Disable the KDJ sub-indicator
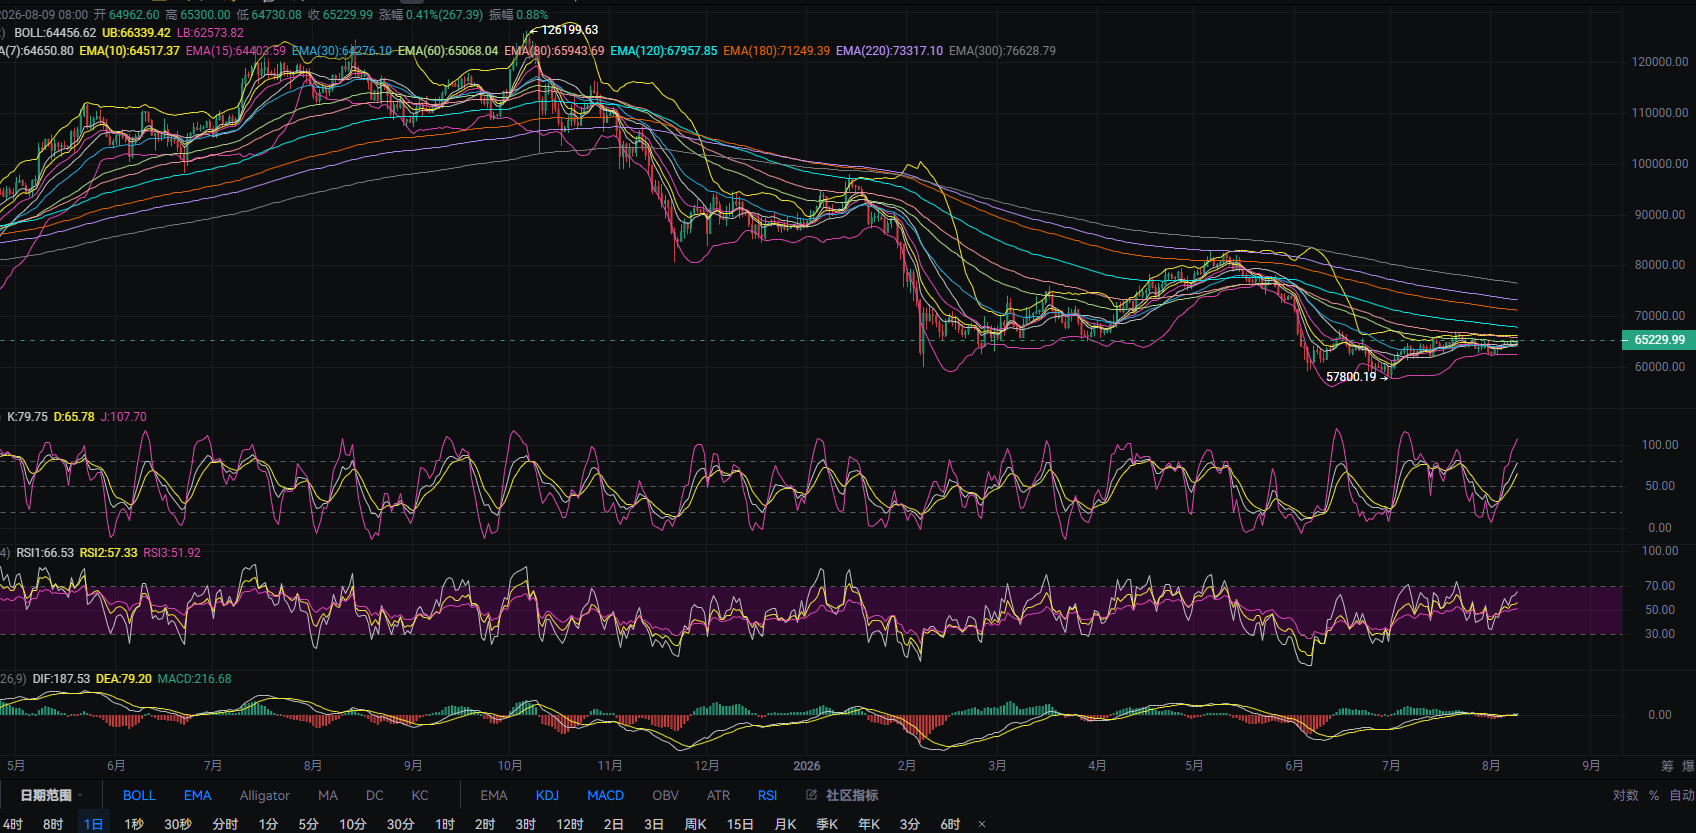Image resolution: width=1696 pixels, height=833 pixels. pos(547,795)
